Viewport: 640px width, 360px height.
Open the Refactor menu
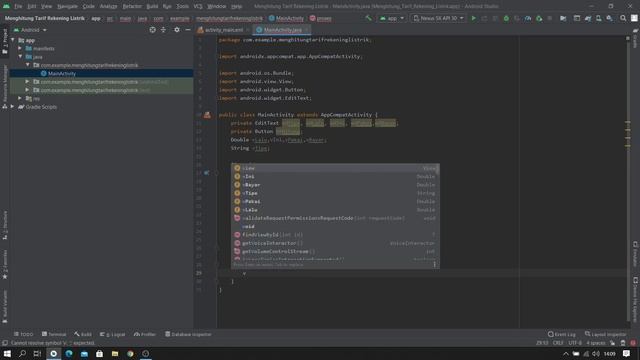pyautogui.click(x=132, y=6)
